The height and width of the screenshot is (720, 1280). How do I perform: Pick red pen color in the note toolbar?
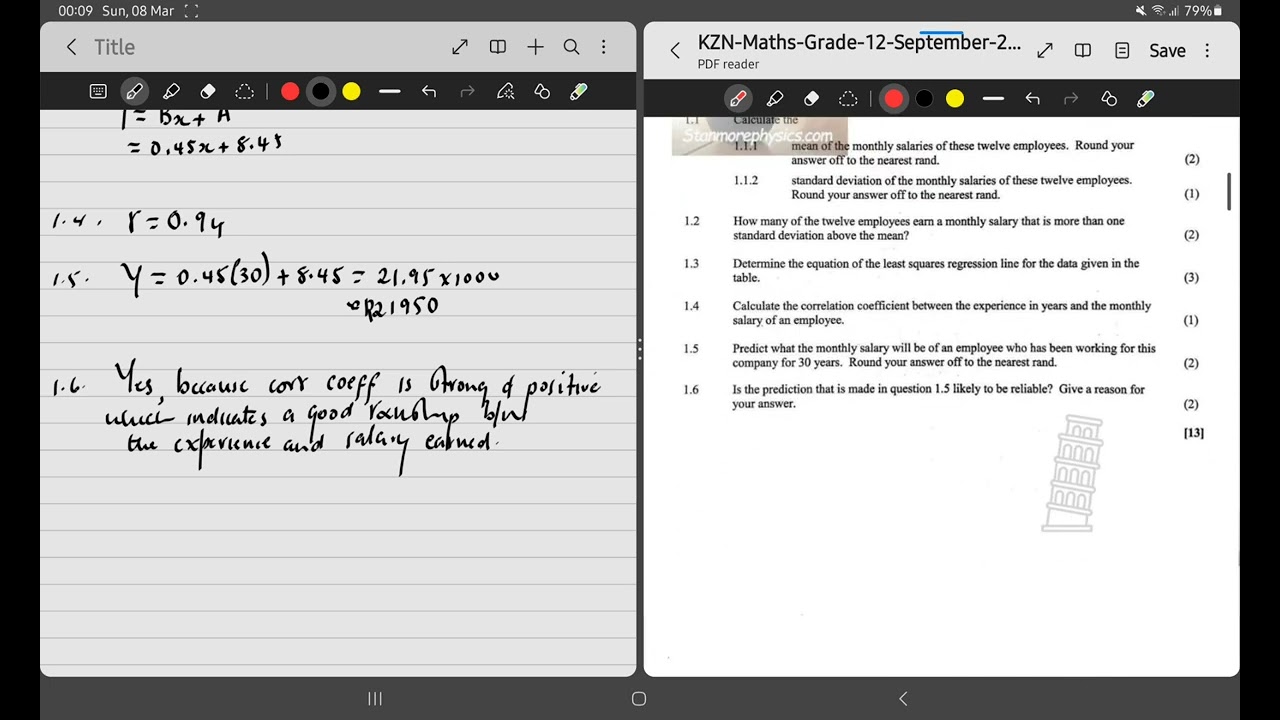(x=290, y=92)
